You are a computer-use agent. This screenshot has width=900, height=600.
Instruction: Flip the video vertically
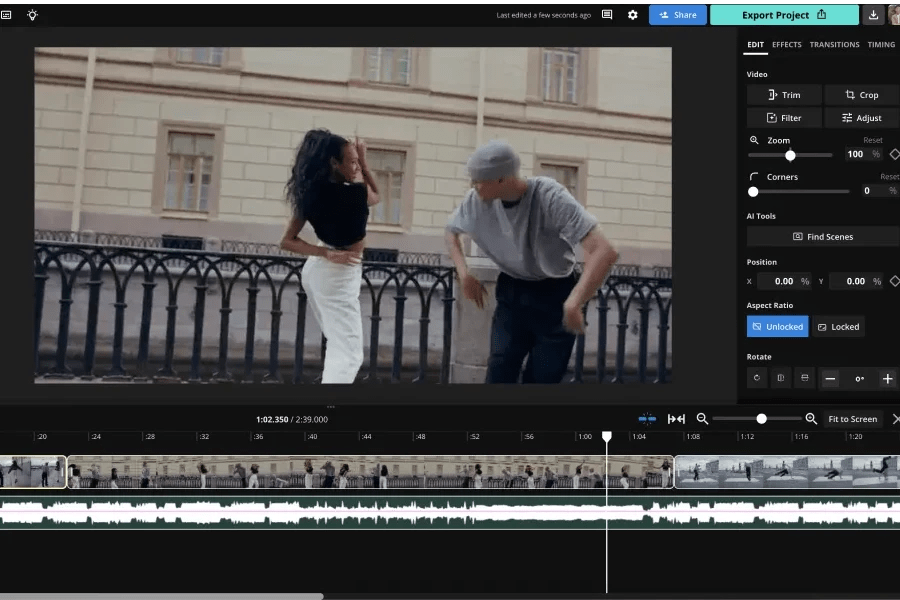(x=804, y=378)
